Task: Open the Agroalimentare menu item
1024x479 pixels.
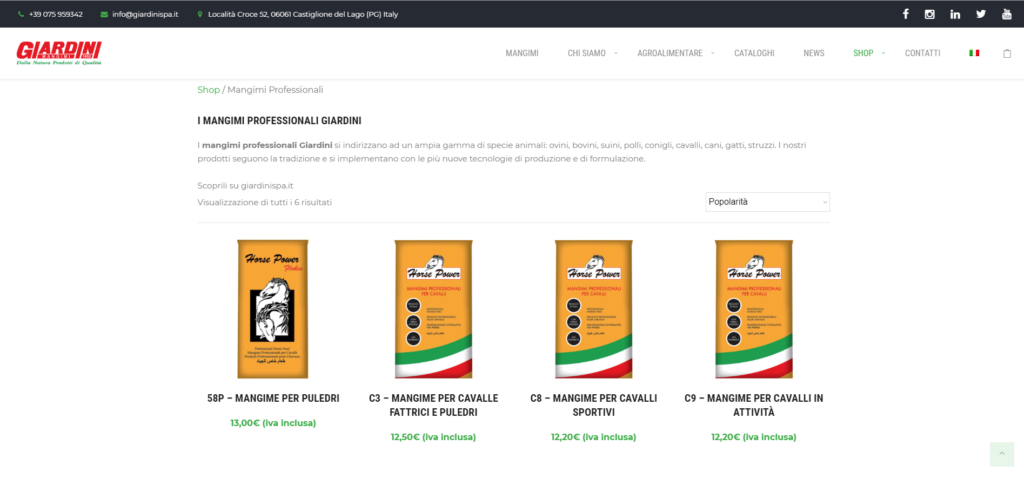Action: [x=670, y=54]
